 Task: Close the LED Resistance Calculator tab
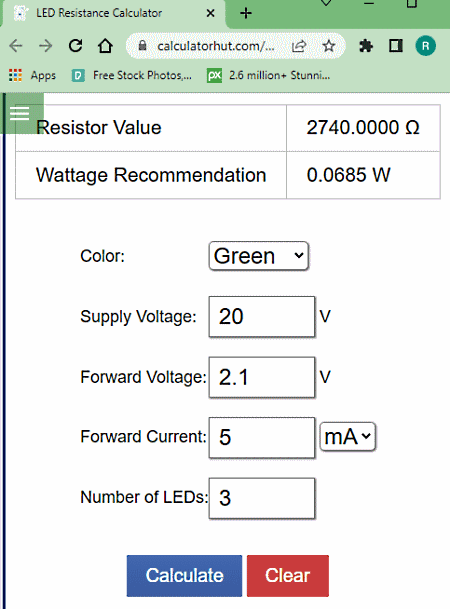pos(210,13)
